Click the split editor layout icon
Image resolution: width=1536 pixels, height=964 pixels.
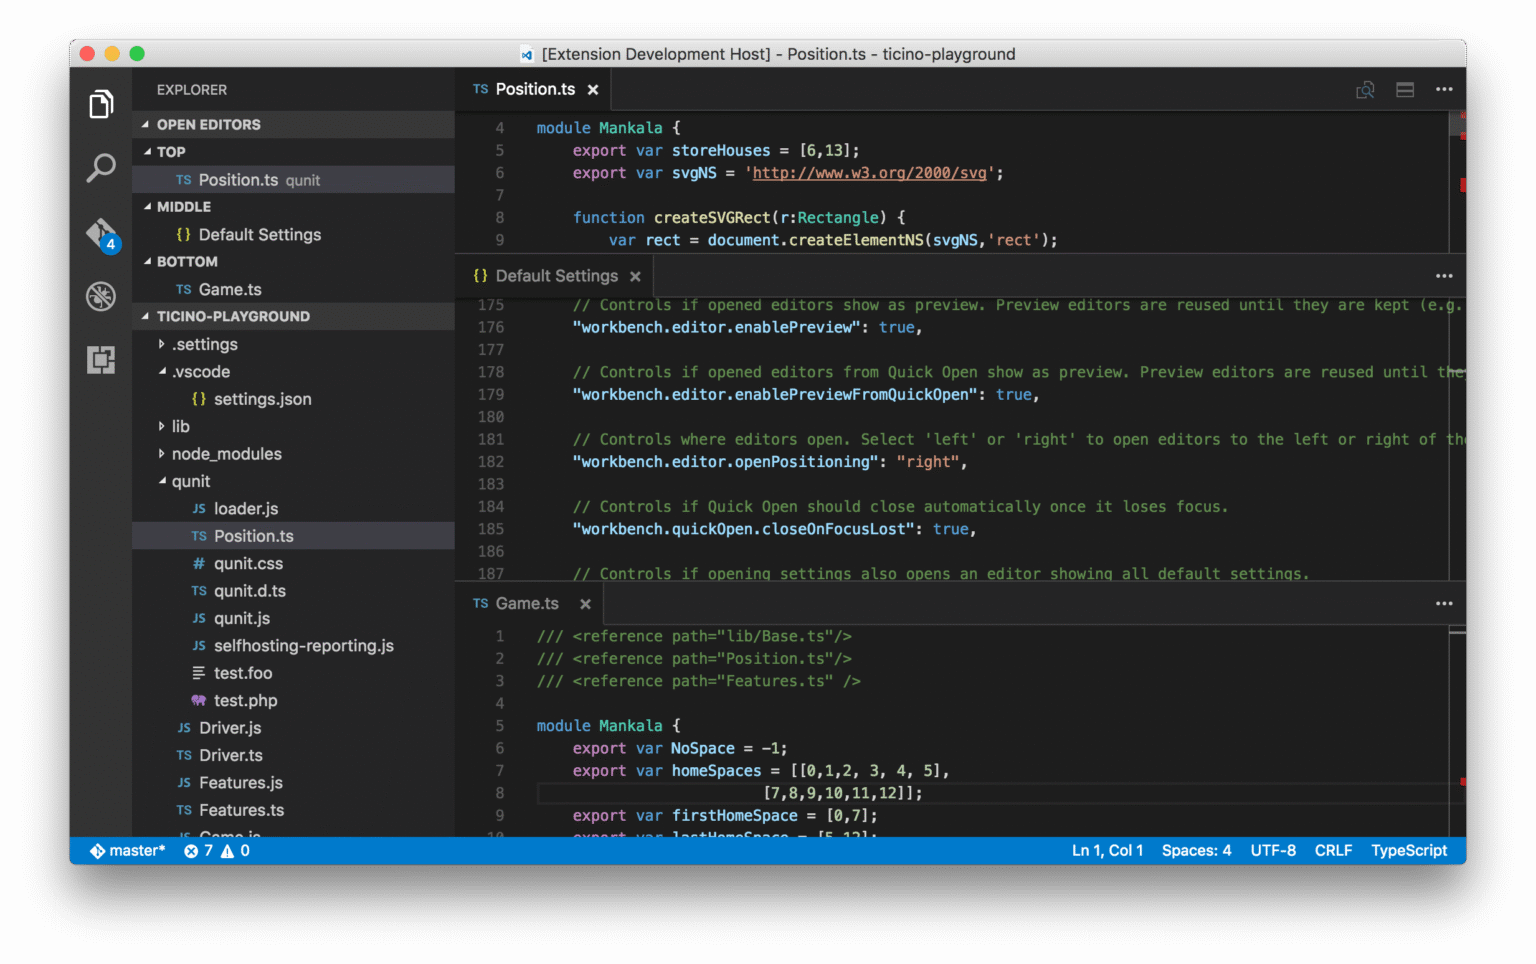click(1405, 90)
